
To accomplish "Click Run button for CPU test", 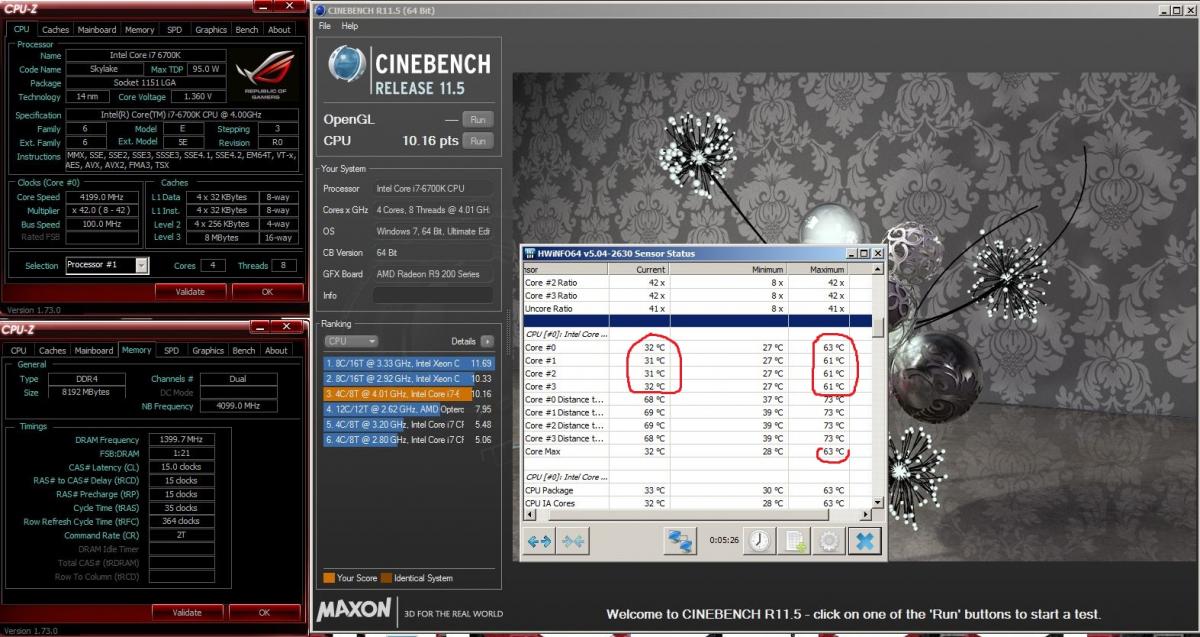I will (478, 141).
